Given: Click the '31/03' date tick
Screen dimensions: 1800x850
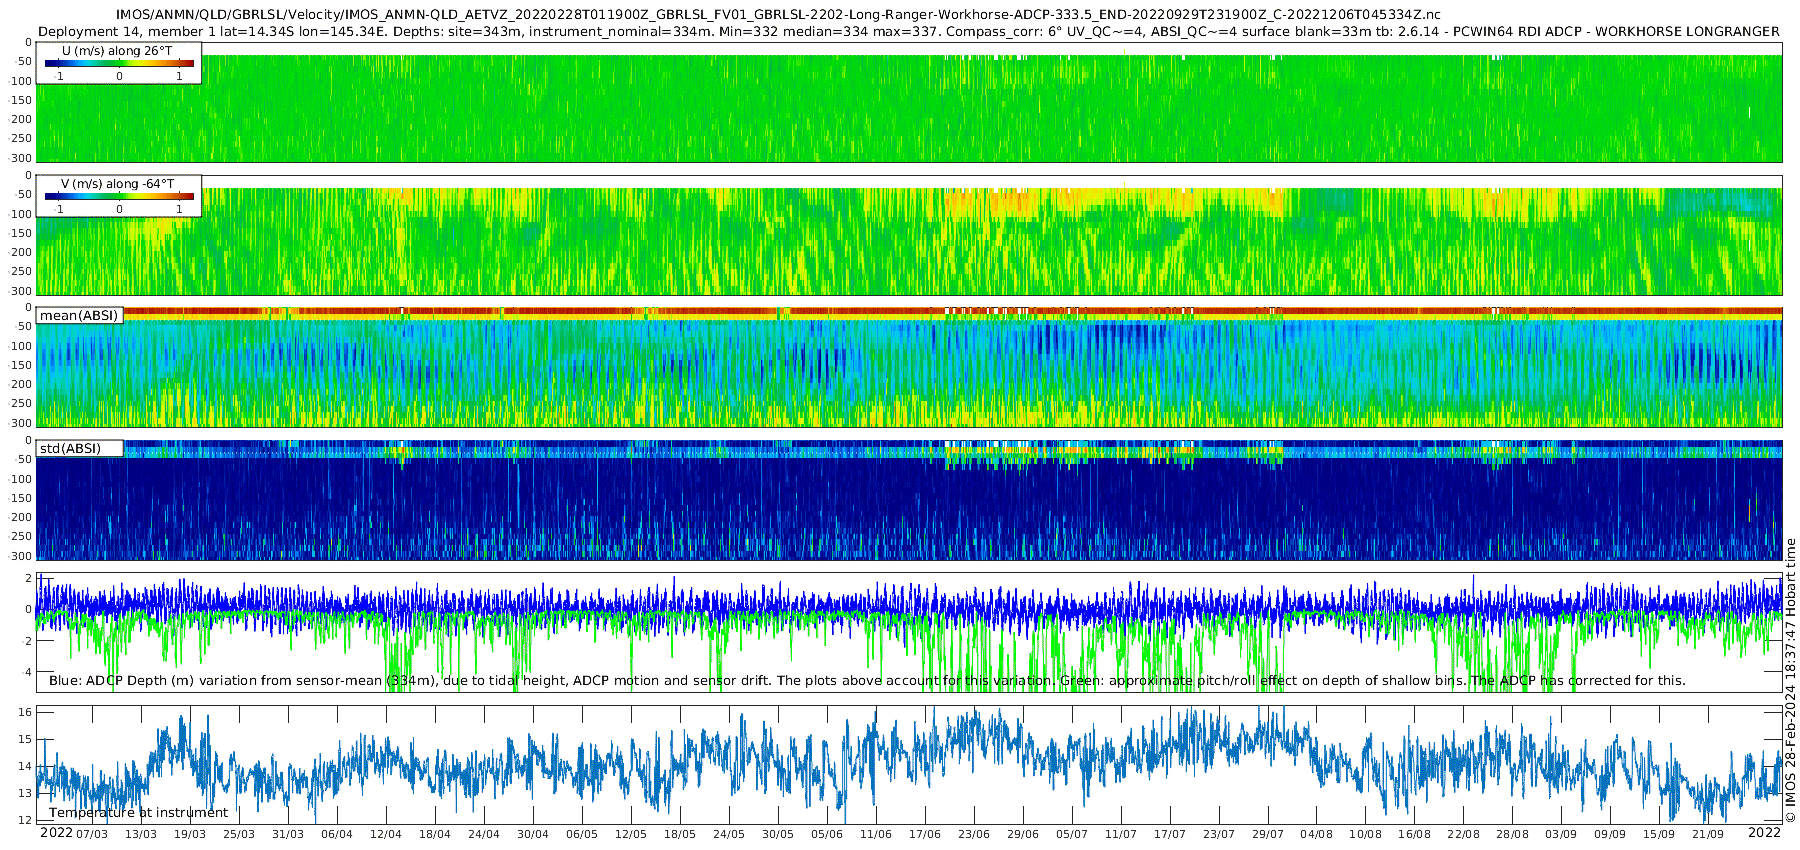Looking at the screenshot, I should coord(288,835).
